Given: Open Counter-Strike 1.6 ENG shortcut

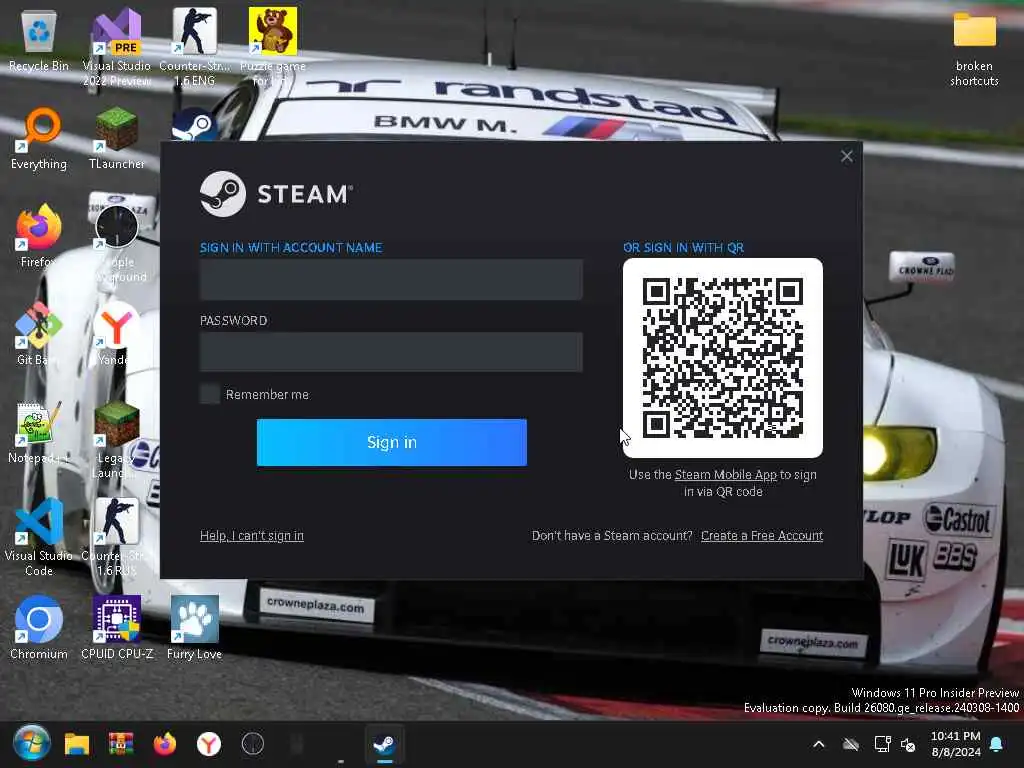Looking at the screenshot, I should [x=194, y=47].
